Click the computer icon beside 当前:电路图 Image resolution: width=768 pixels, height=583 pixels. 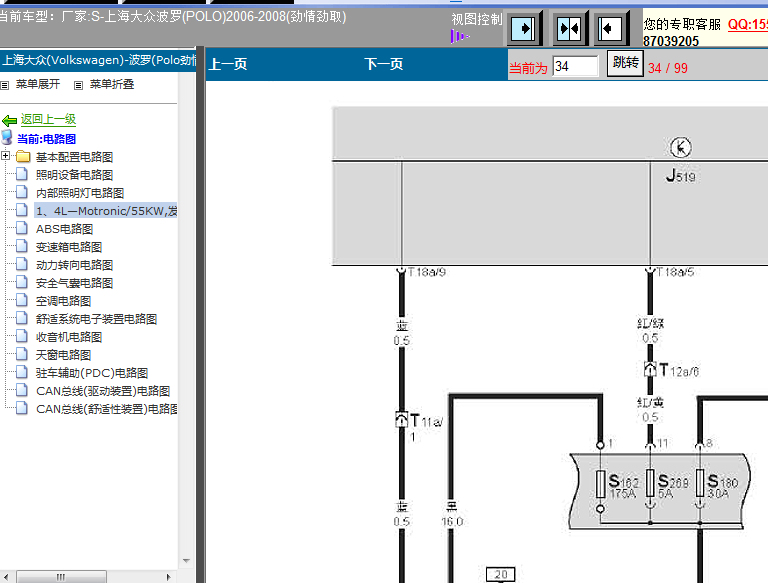7,138
